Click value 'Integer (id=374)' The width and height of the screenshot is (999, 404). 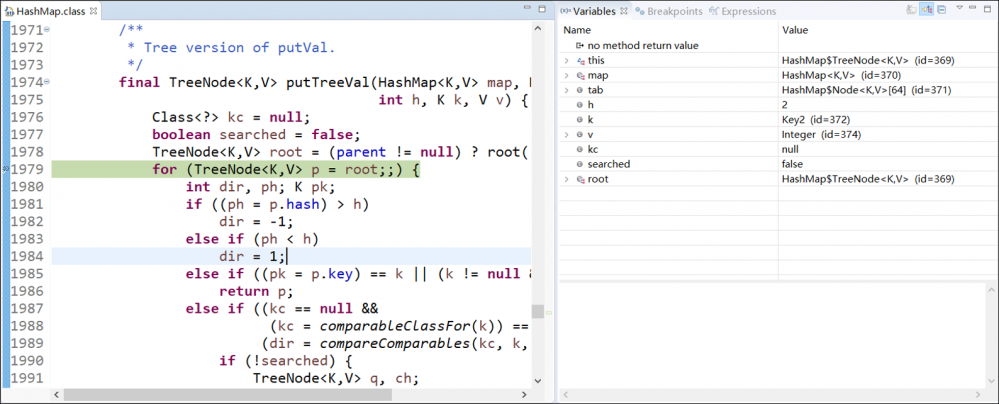pos(821,134)
